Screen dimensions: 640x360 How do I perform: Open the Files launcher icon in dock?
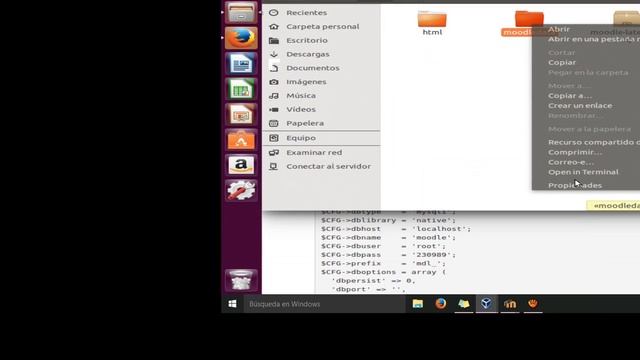click(x=241, y=13)
